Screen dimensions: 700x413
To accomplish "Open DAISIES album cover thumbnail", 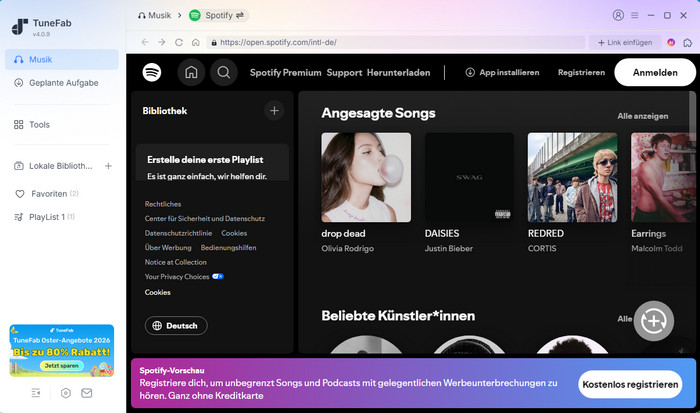I will pos(469,177).
